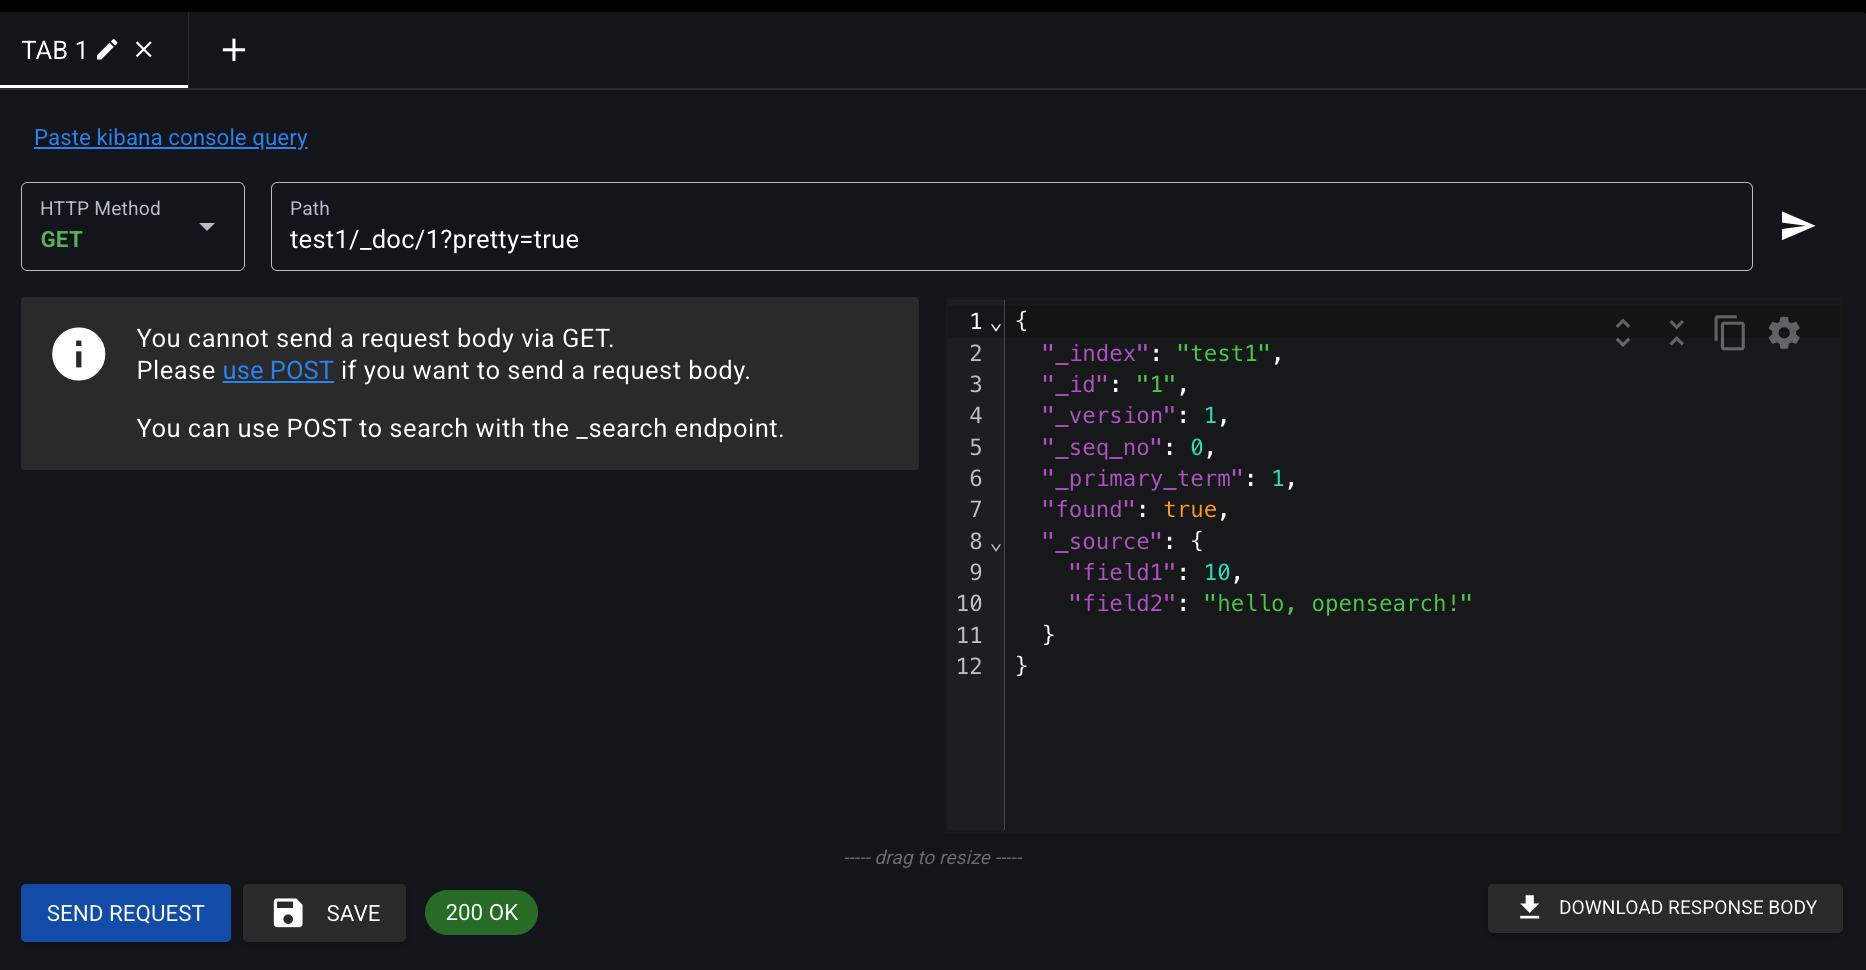
Task: Click the paper-plane send icon next to Path
Action: [x=1797, y=226]
